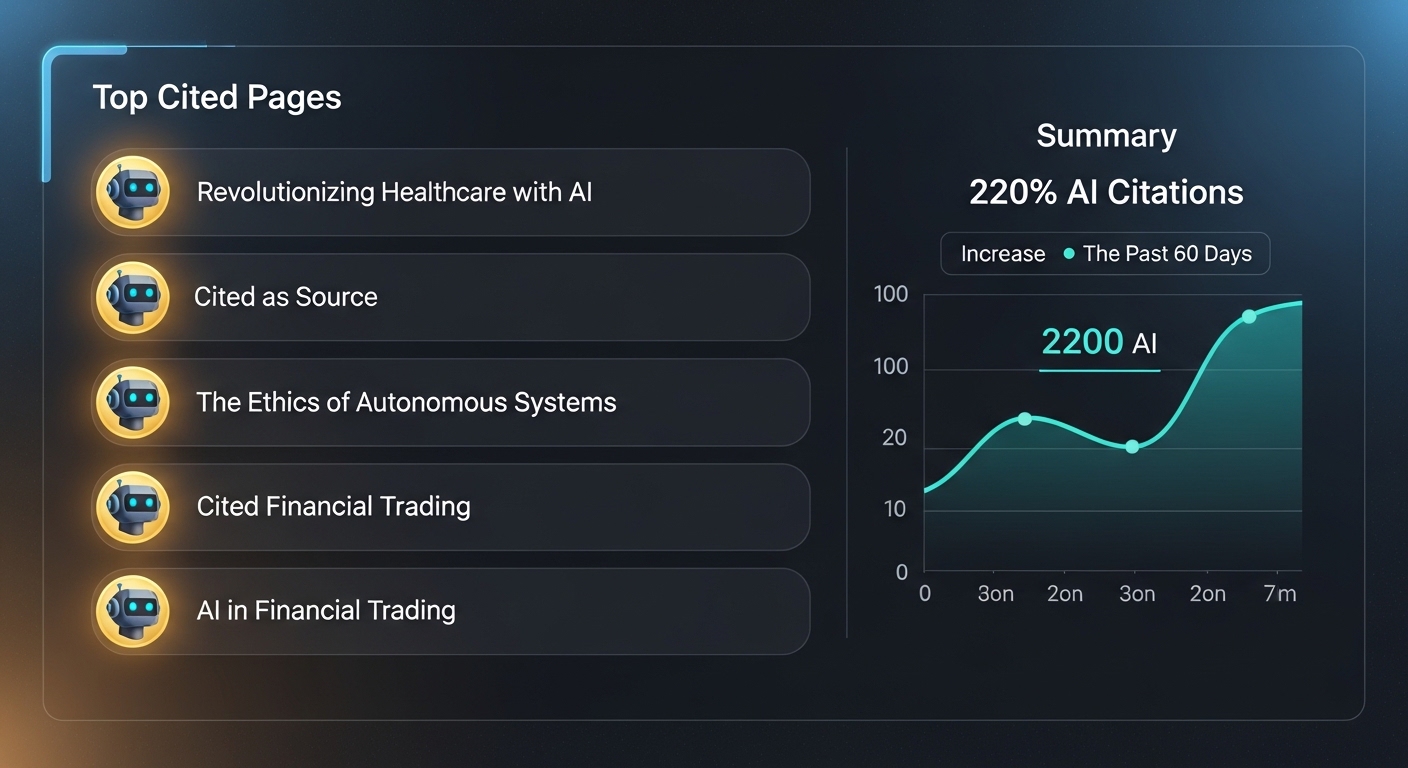This screenshot has height=768, width=1408.
Task: Click the 7m label on chart axis
Action: click(x=1280, y=594)
